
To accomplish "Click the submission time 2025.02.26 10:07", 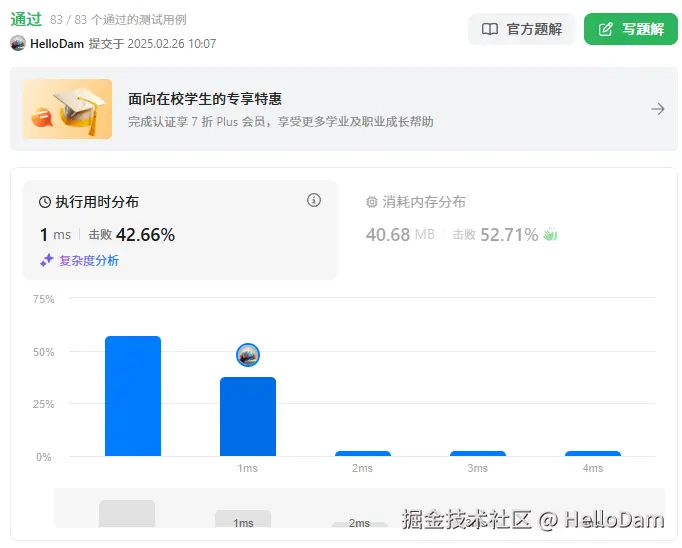I will click(x=172, y=44).
